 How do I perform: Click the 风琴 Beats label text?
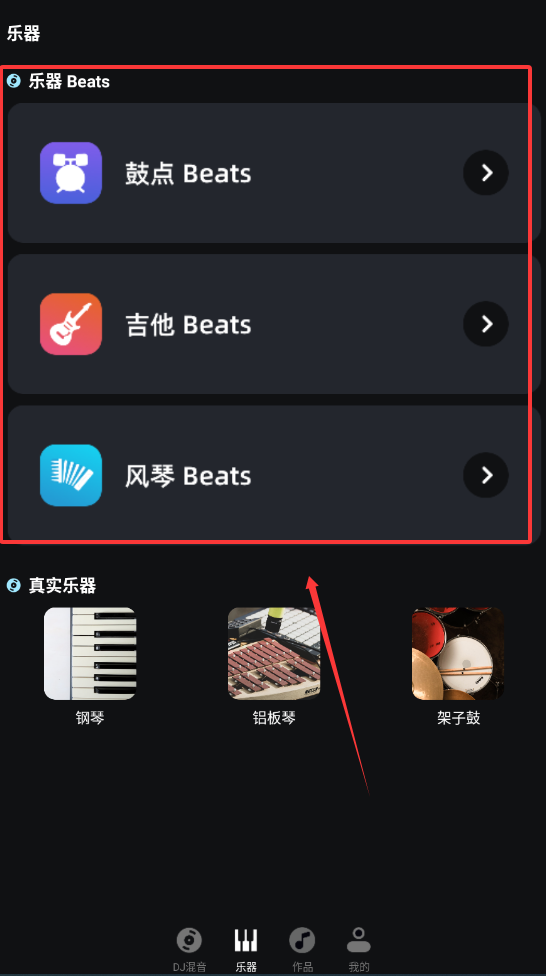(x=189, y=476)
